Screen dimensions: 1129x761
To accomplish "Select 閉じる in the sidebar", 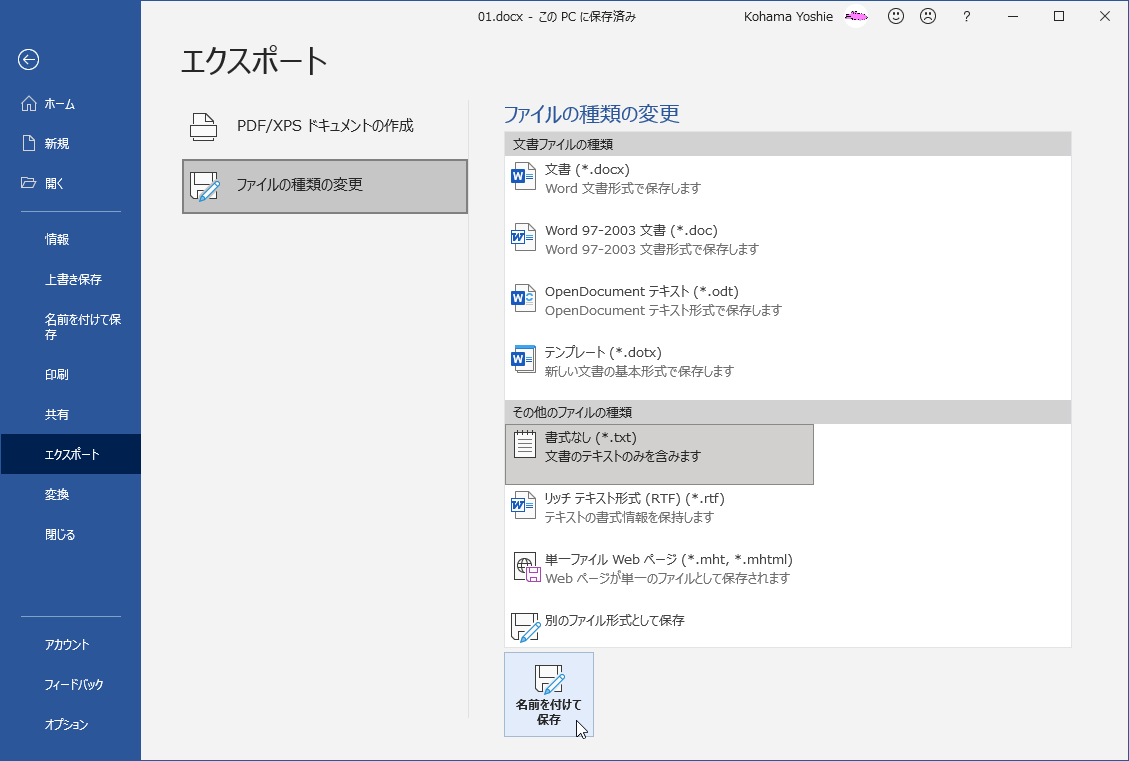I will coord(71,534).
